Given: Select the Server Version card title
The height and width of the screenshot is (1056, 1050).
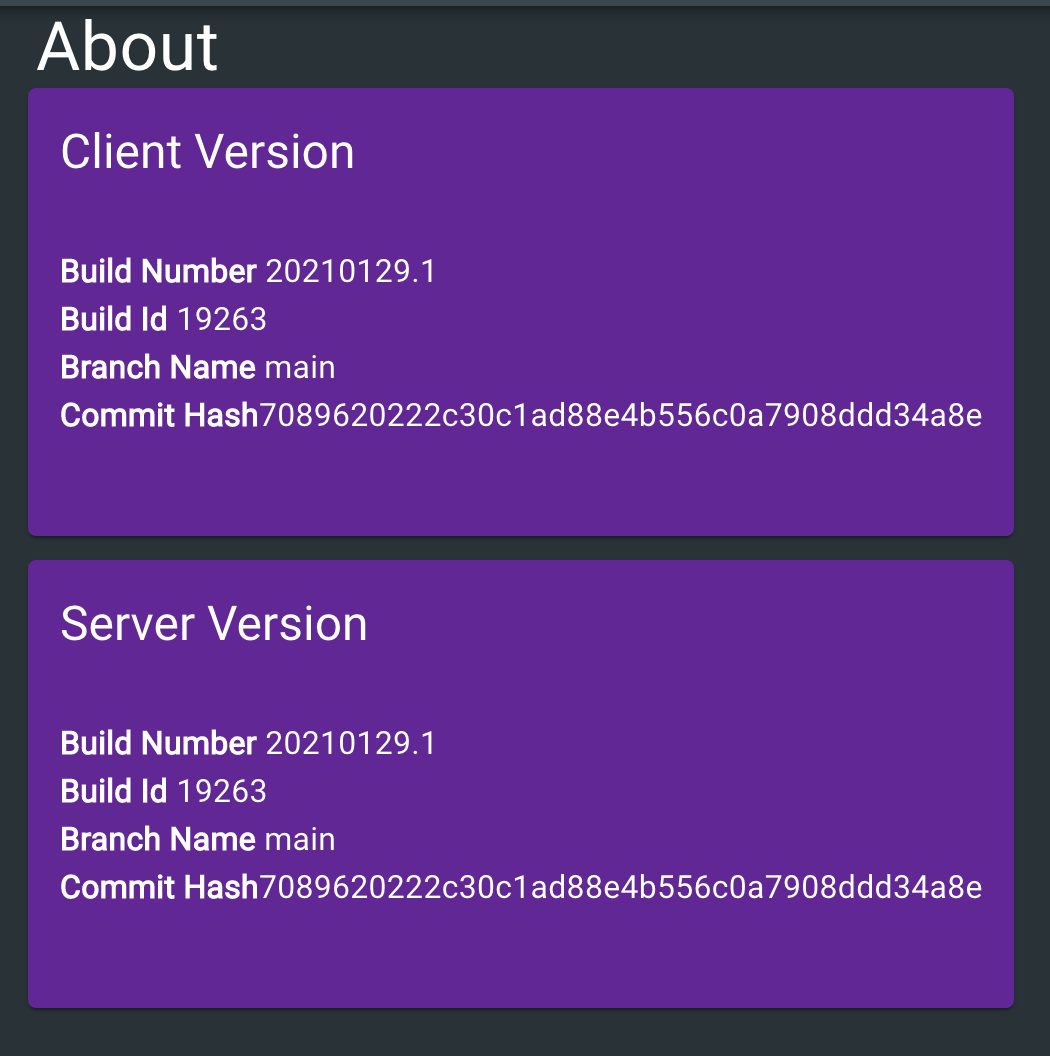Looking at the screenshot, I should [x=214, y=624].
